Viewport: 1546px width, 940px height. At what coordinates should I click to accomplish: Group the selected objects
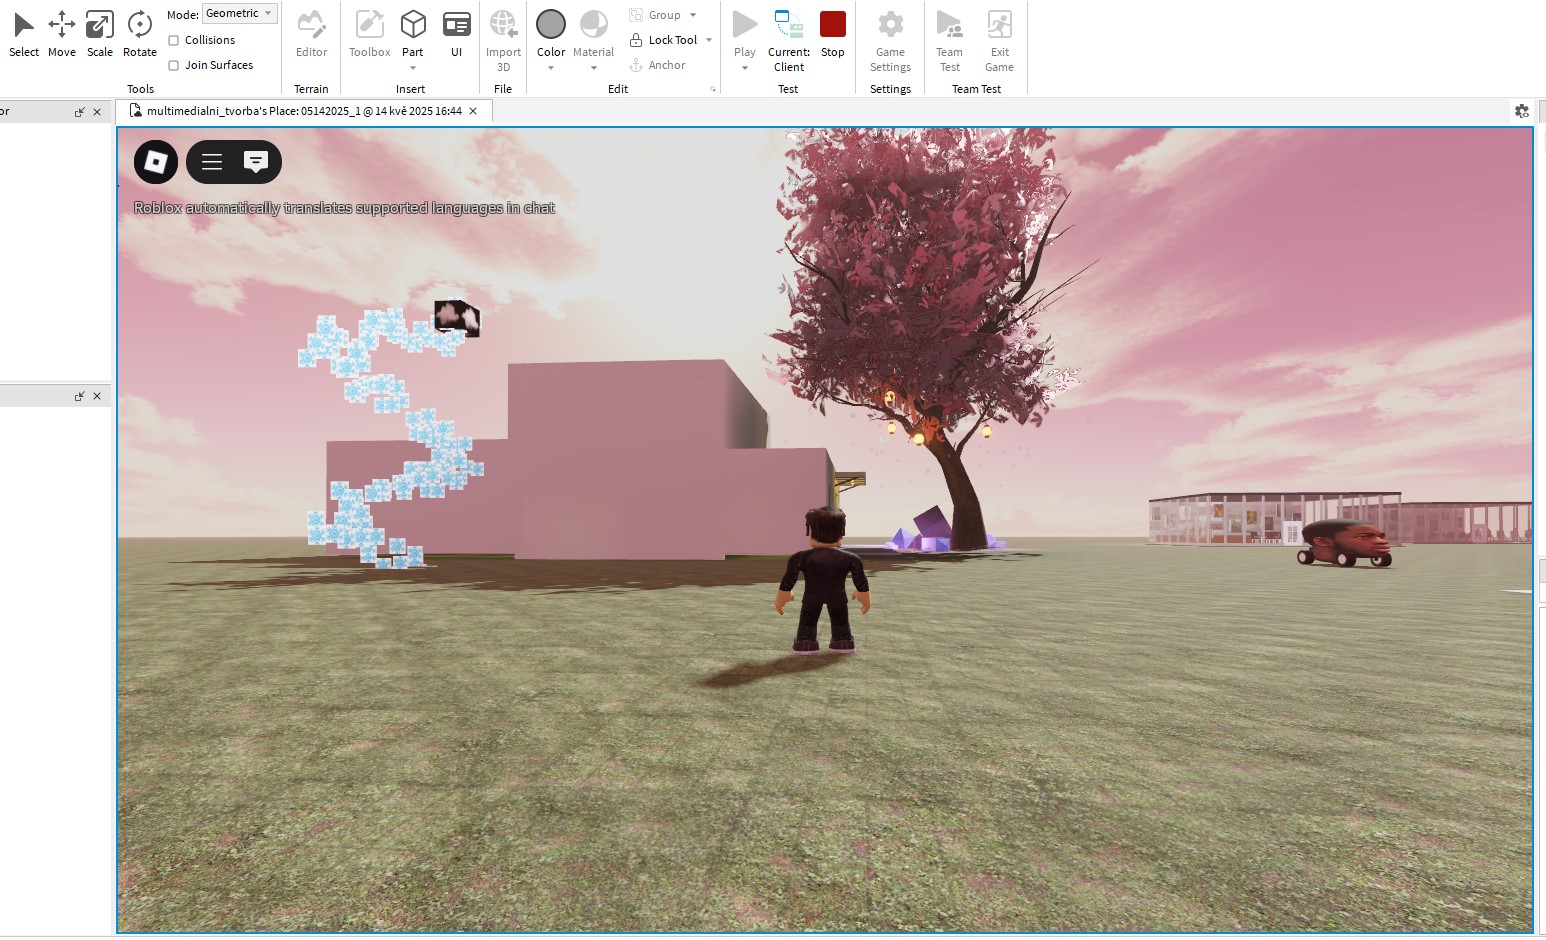coord(656,15)
